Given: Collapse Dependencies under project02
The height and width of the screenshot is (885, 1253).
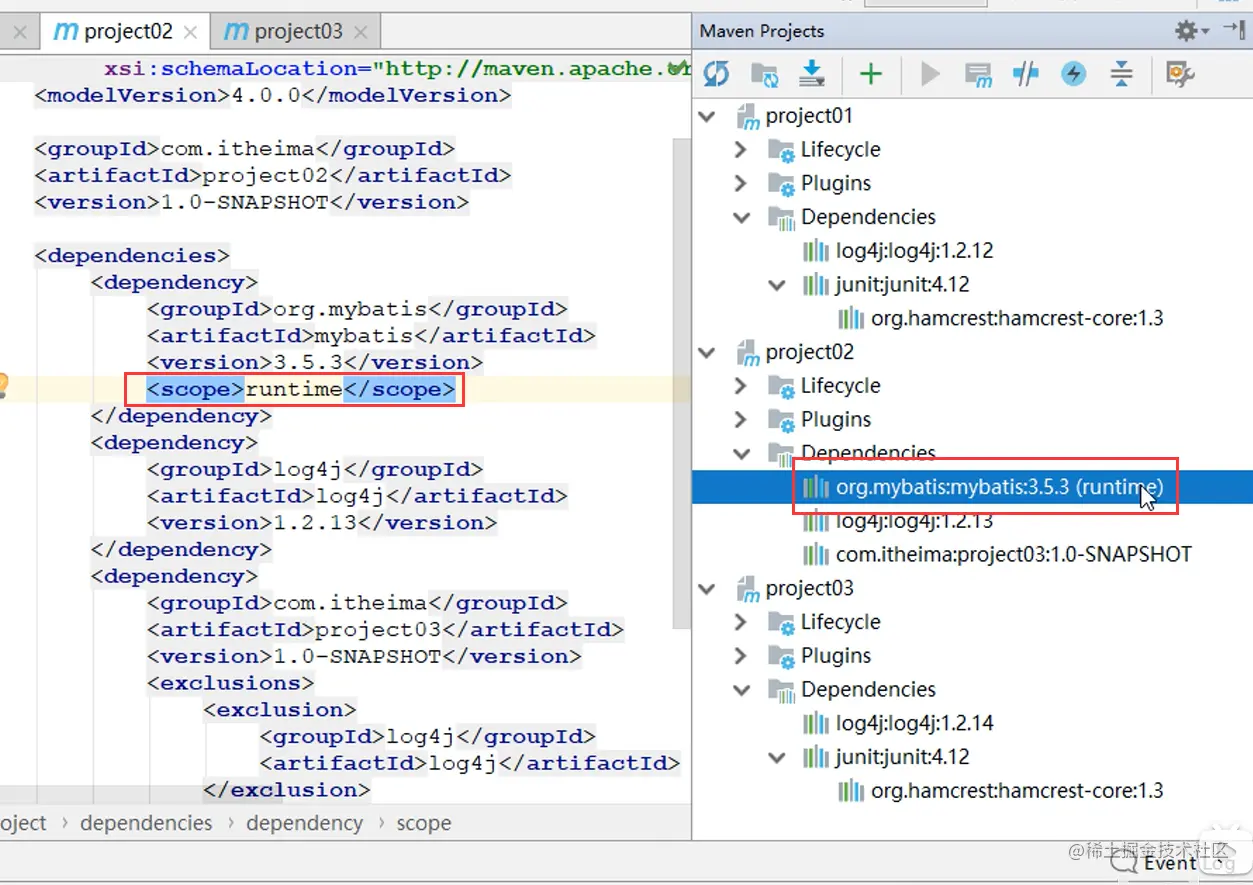Looking at the screenshot, I should 741,453.
